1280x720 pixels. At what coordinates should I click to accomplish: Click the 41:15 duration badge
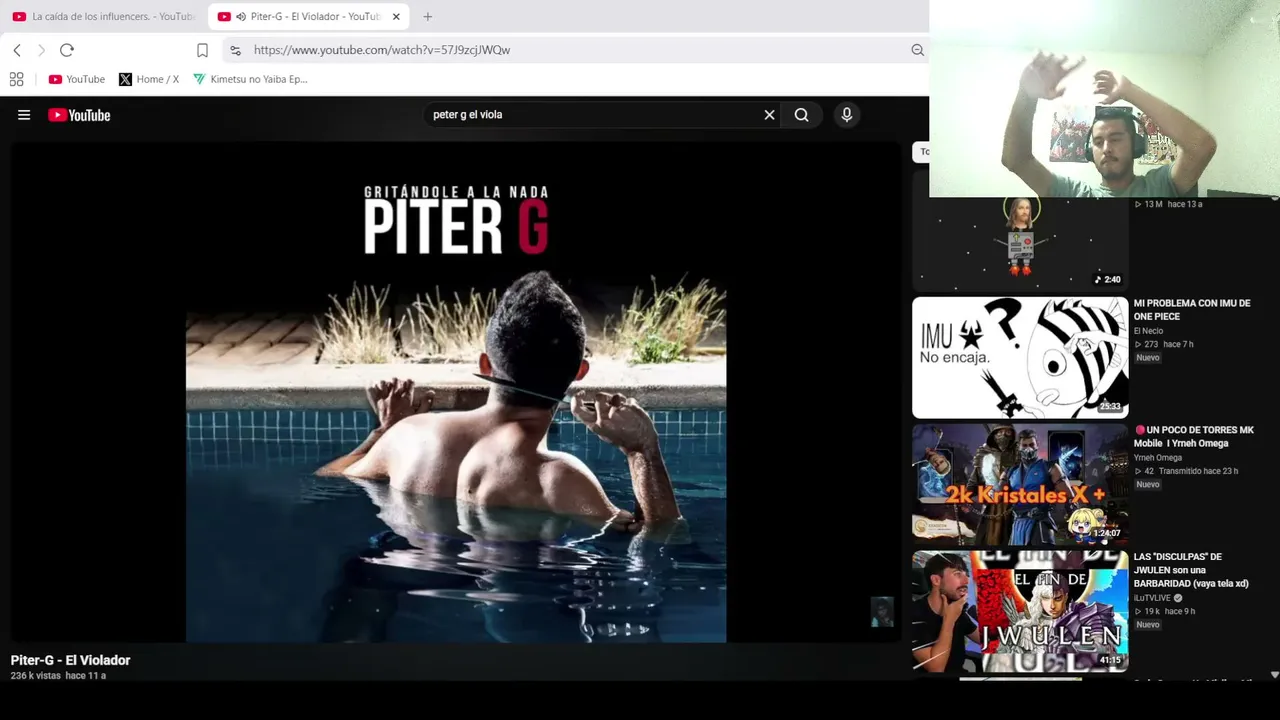pos(1110,660)
